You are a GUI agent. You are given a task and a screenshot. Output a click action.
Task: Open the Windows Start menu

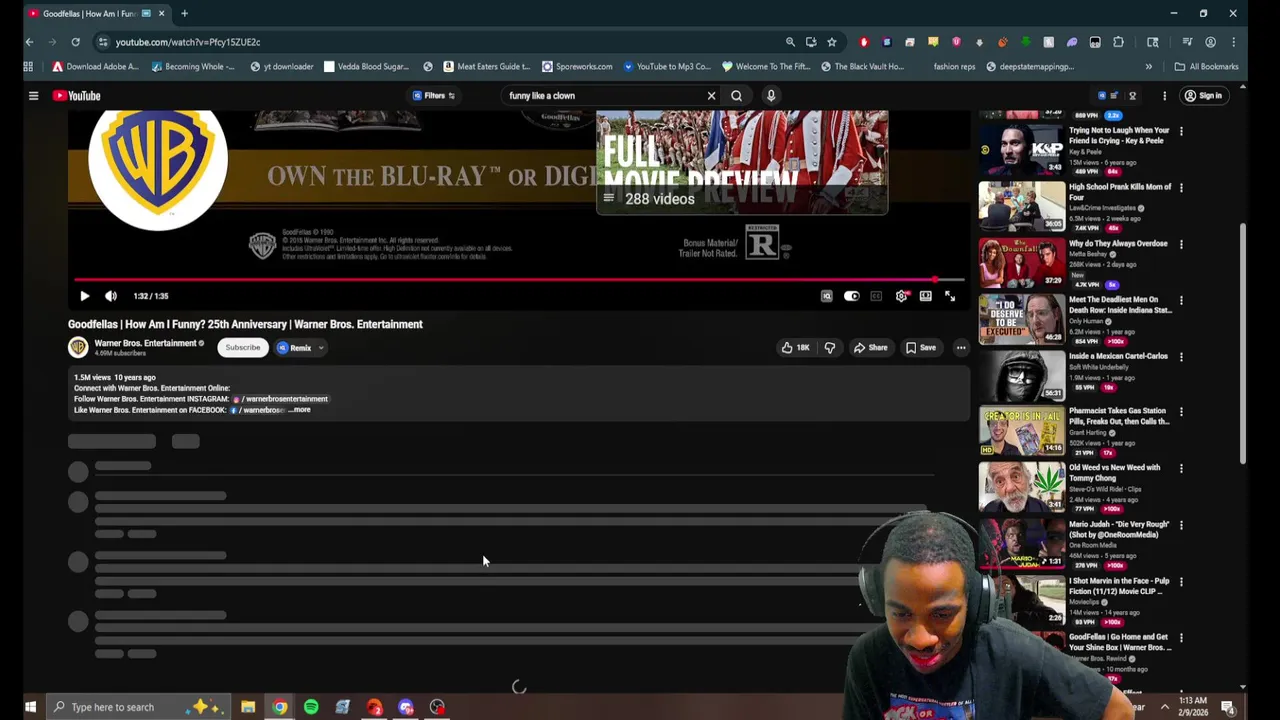click(x=30, y=707)
